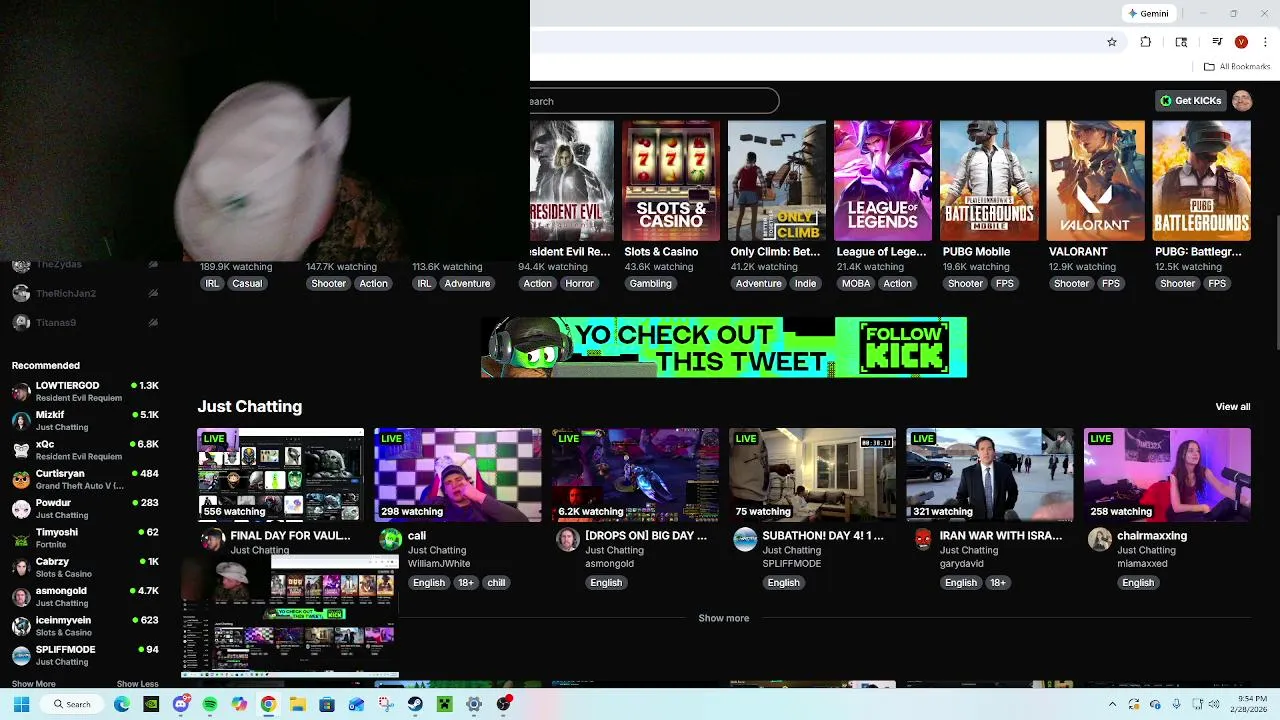Open League of Legends category title
Screen dimensions: 1280x720
(x=881, y=252)
